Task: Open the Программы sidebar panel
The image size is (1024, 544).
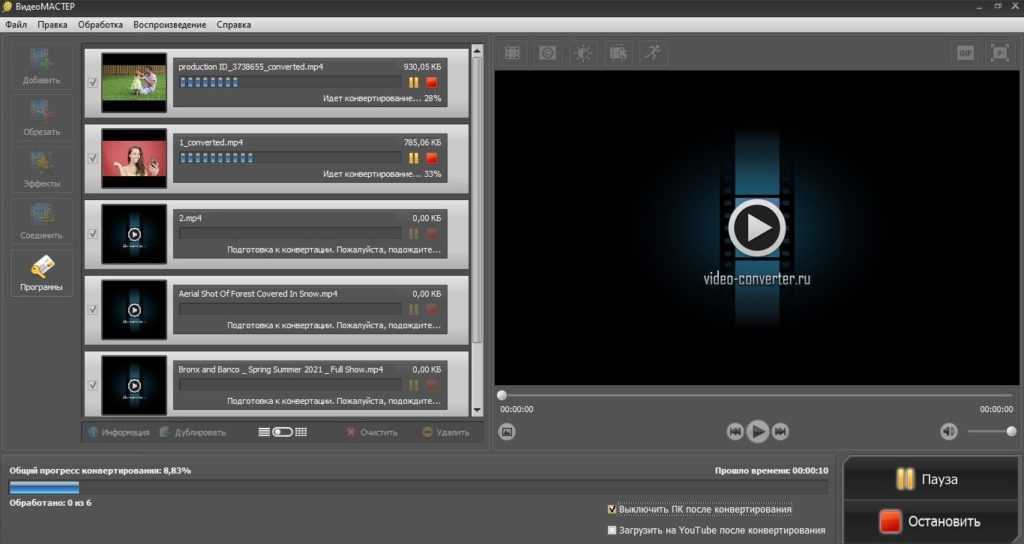Action: point(42,274)
